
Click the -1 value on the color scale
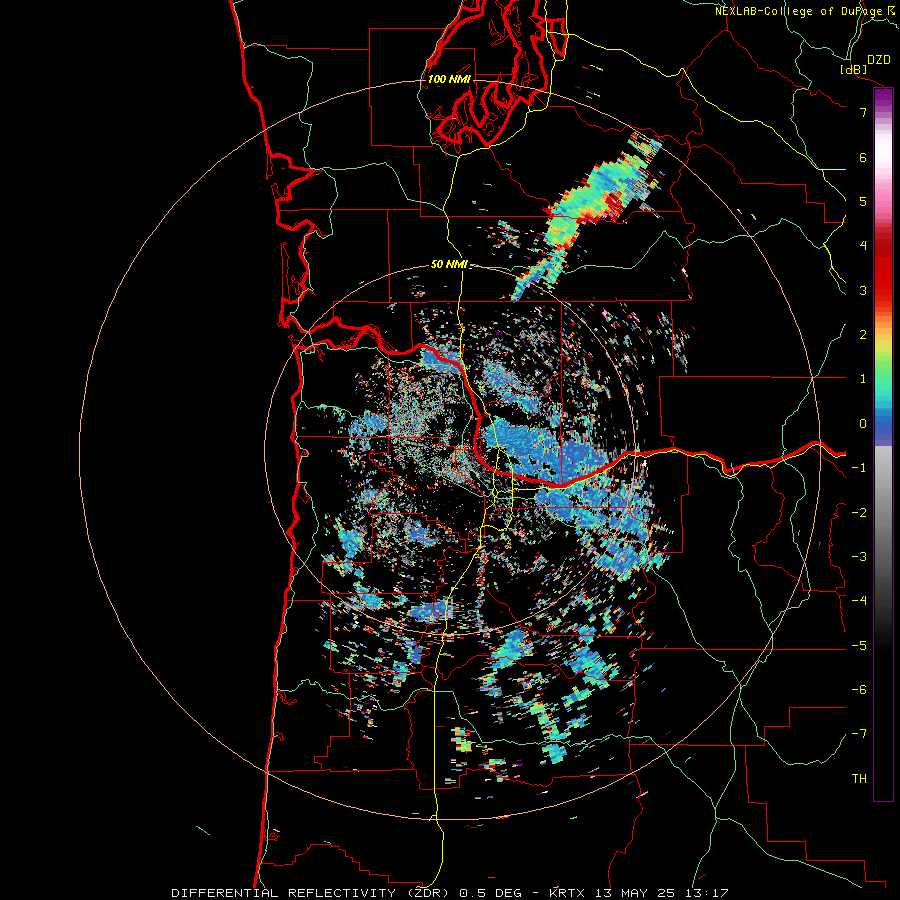[859, 468]
